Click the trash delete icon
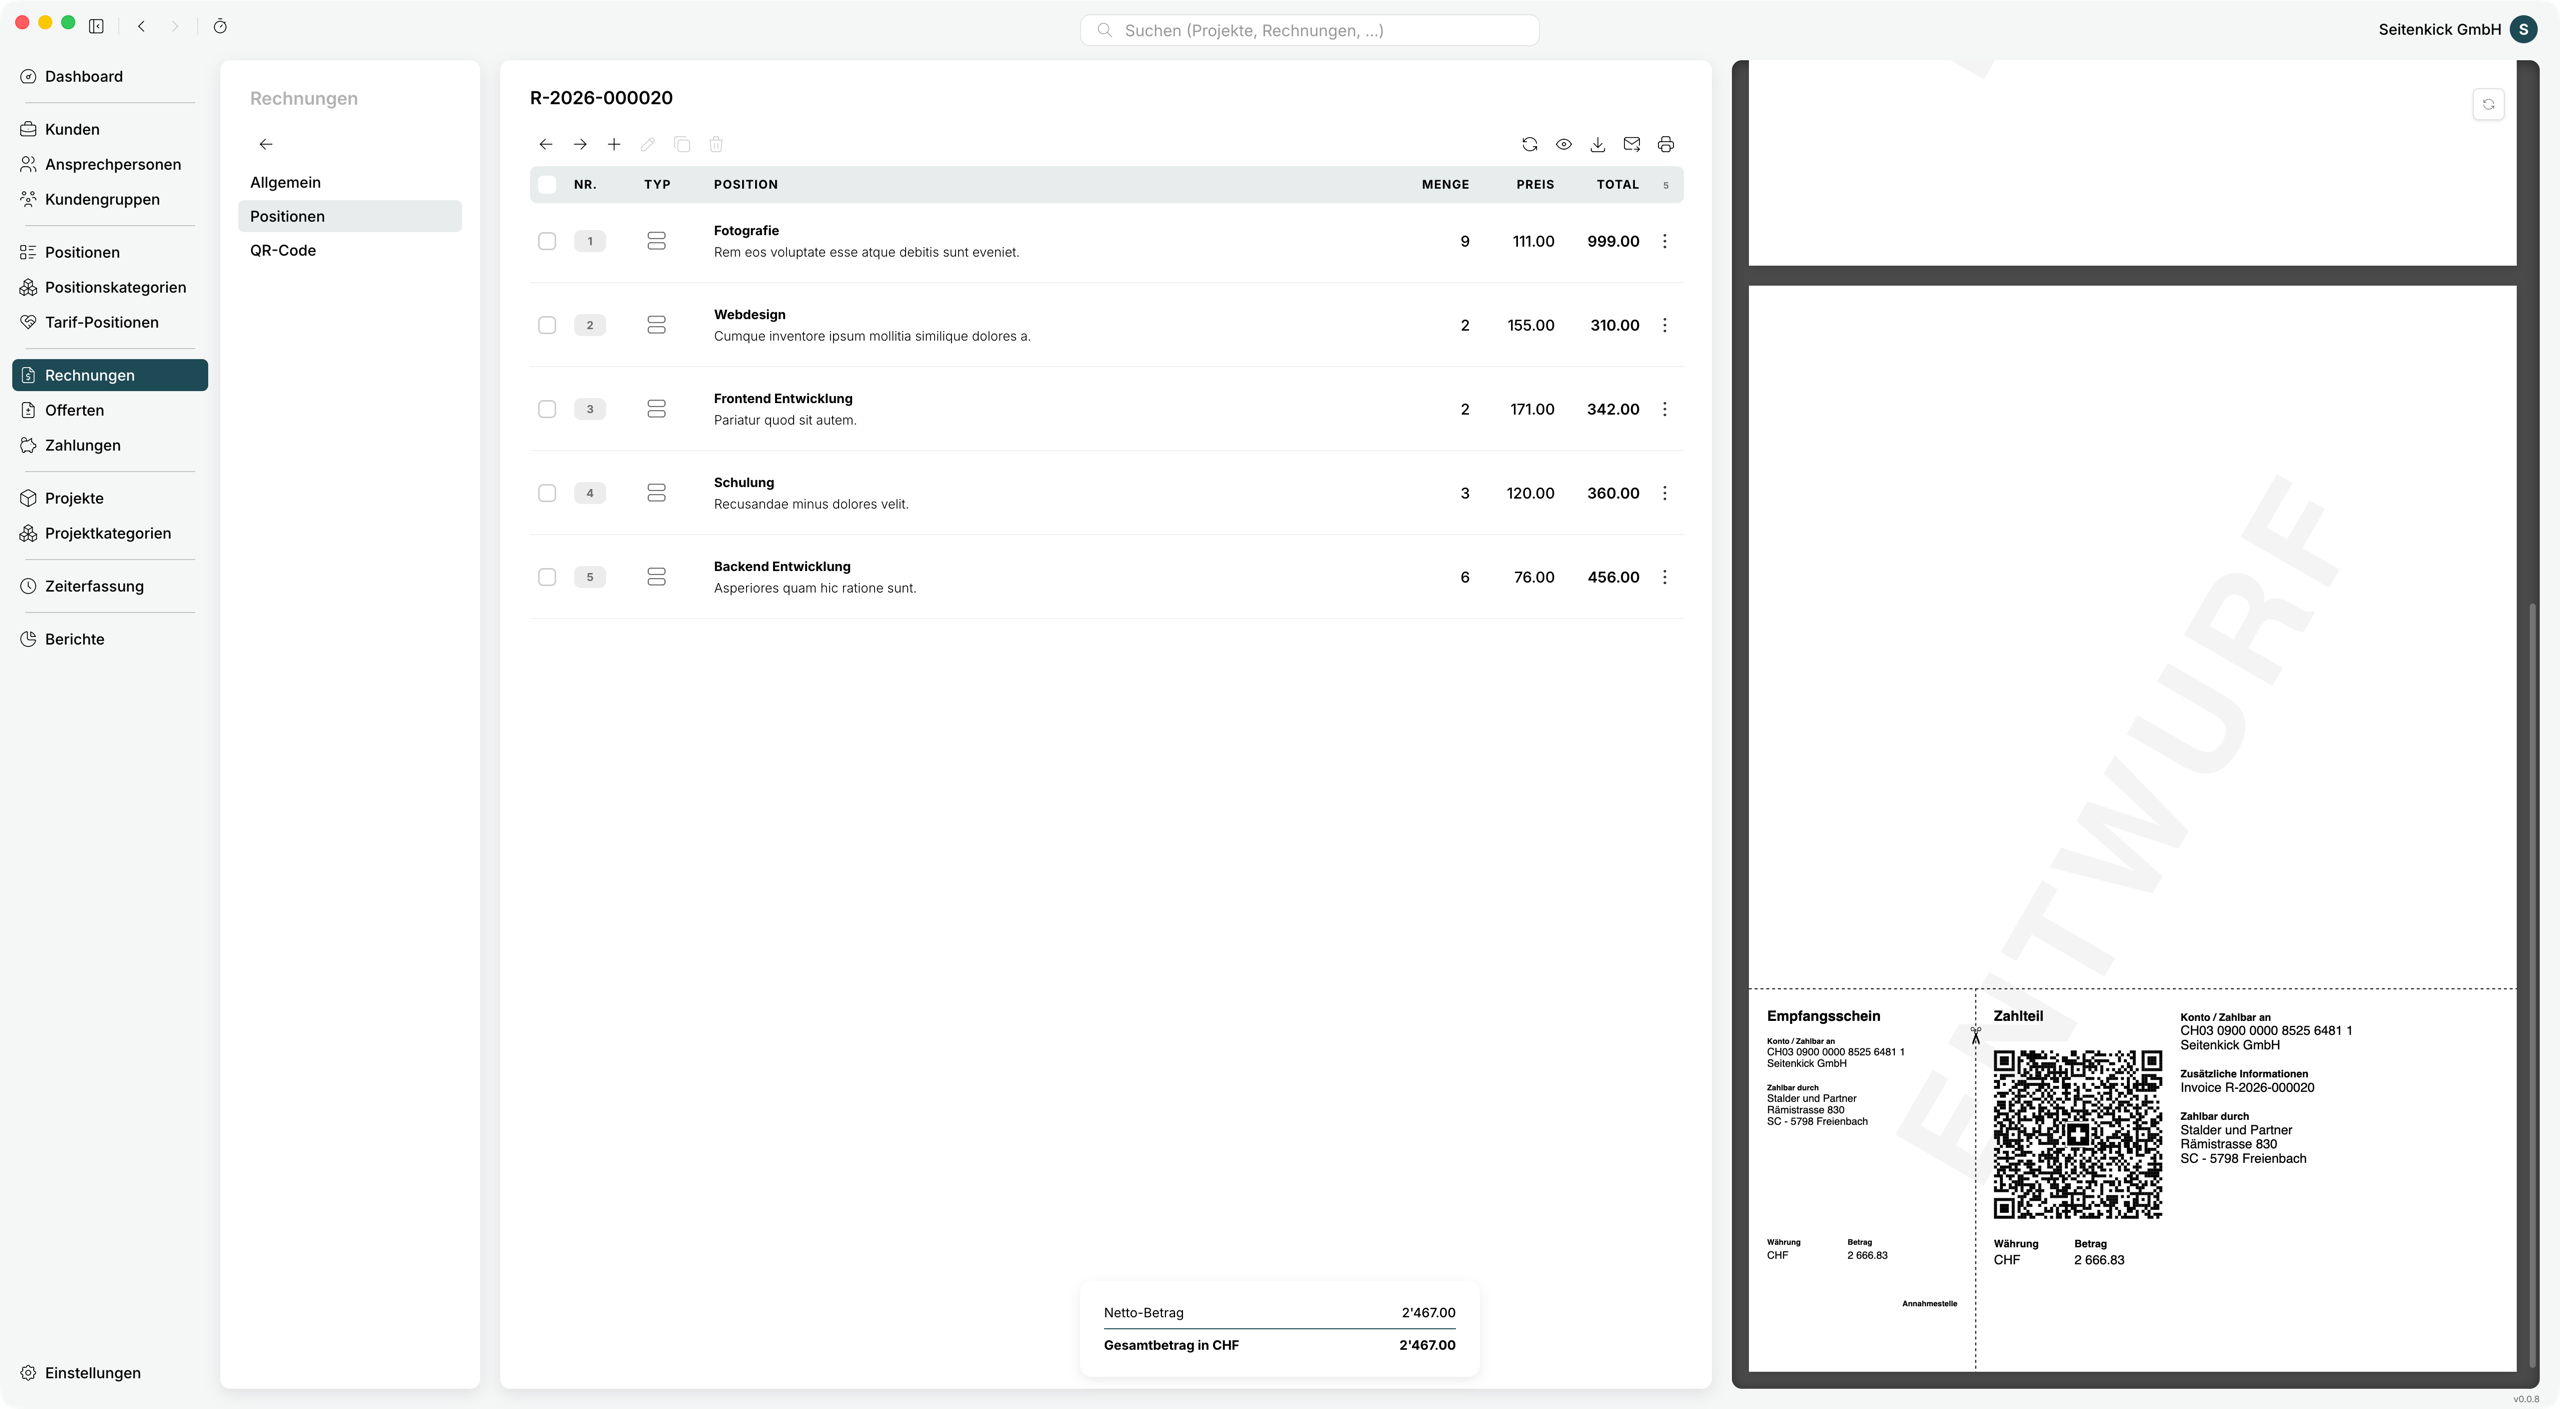The height and width of the screenshot is (1409, 2560). click(716, 144)
